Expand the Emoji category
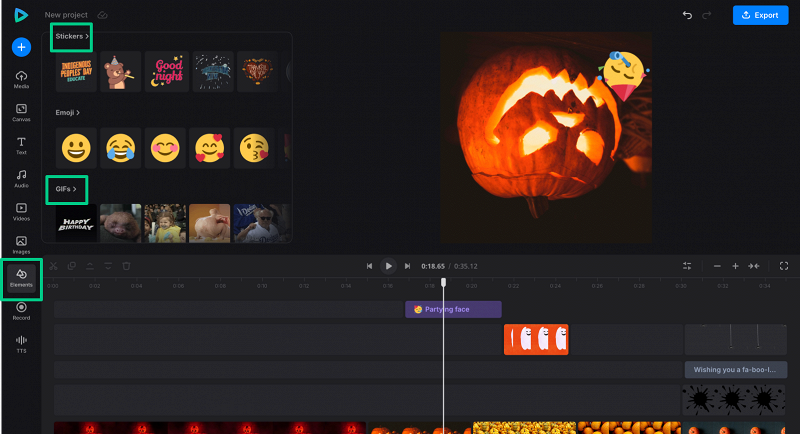The width and height of the screenshot is (800, 434). click(x=68, y=113)
